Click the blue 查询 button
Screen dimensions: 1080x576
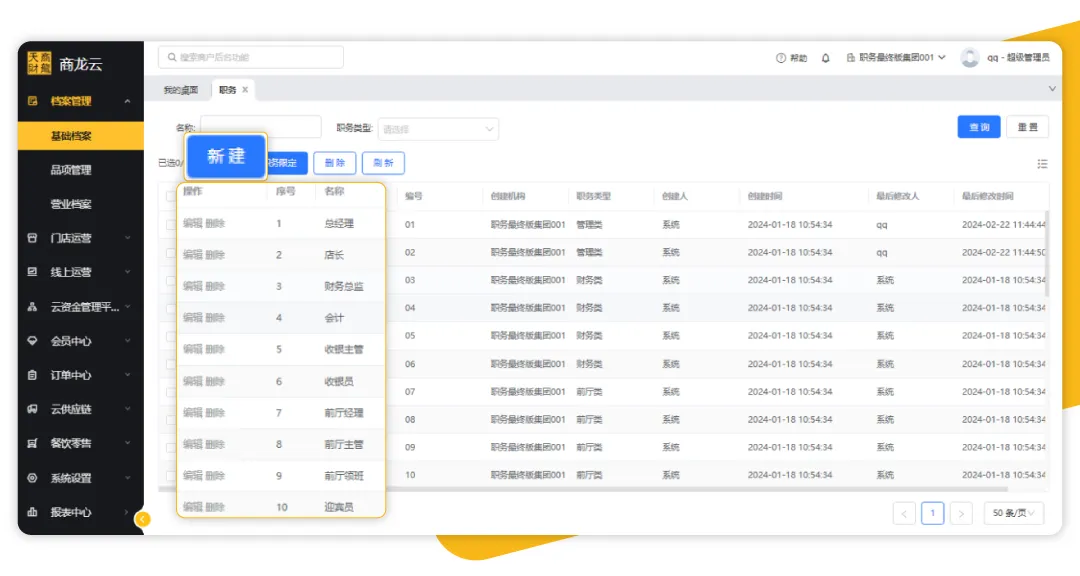tap(979, 127)
